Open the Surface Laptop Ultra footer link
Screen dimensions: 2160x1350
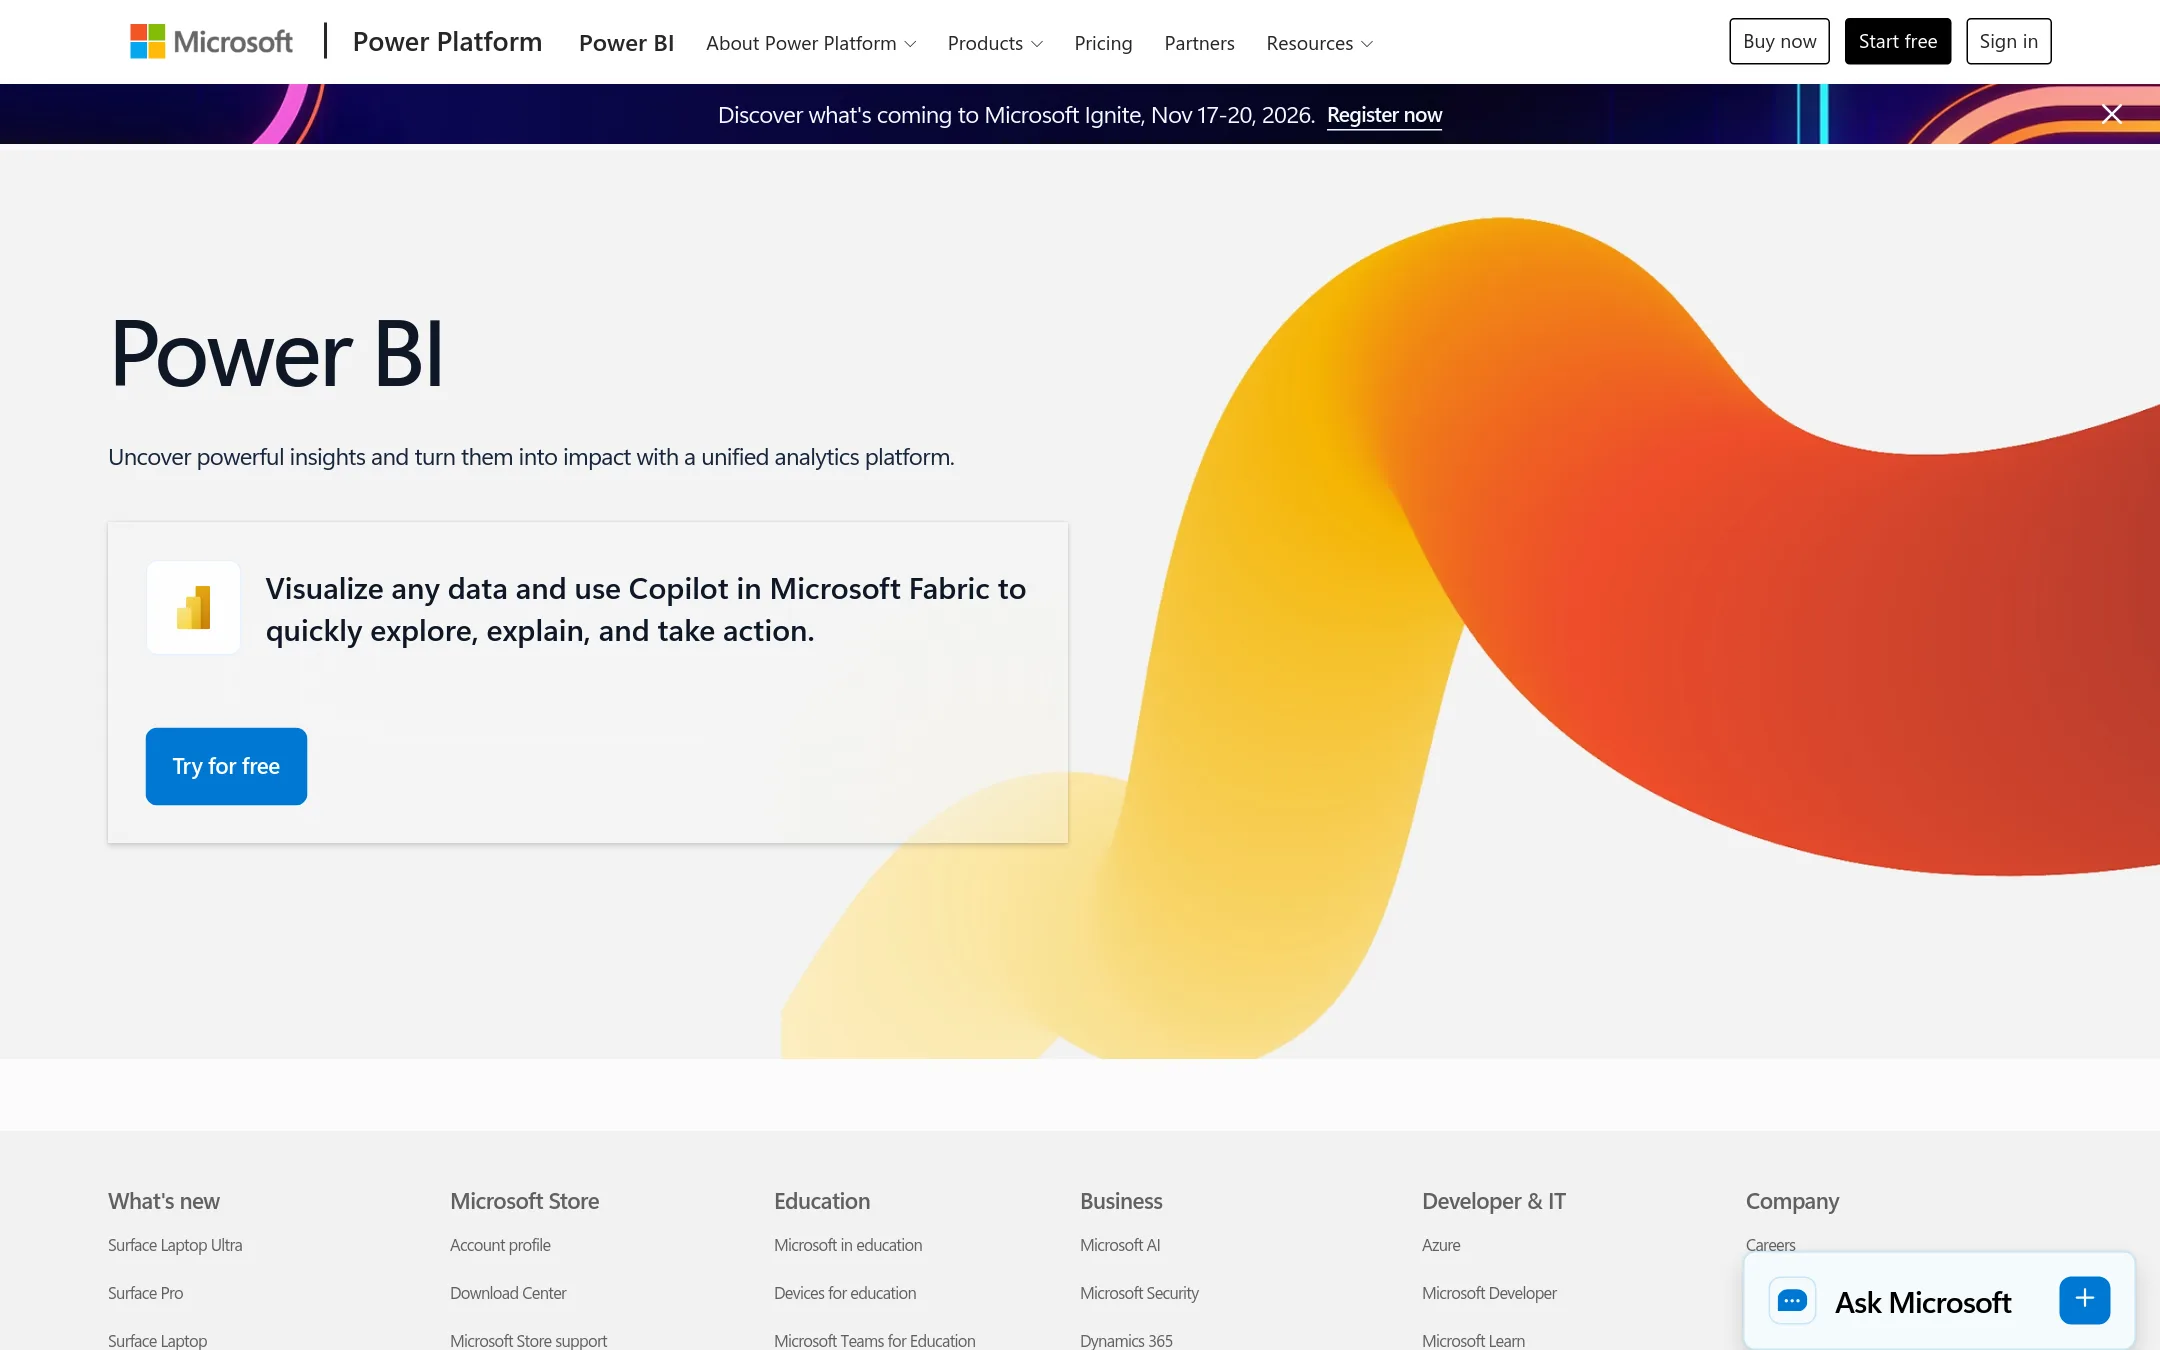point(175,1245)
